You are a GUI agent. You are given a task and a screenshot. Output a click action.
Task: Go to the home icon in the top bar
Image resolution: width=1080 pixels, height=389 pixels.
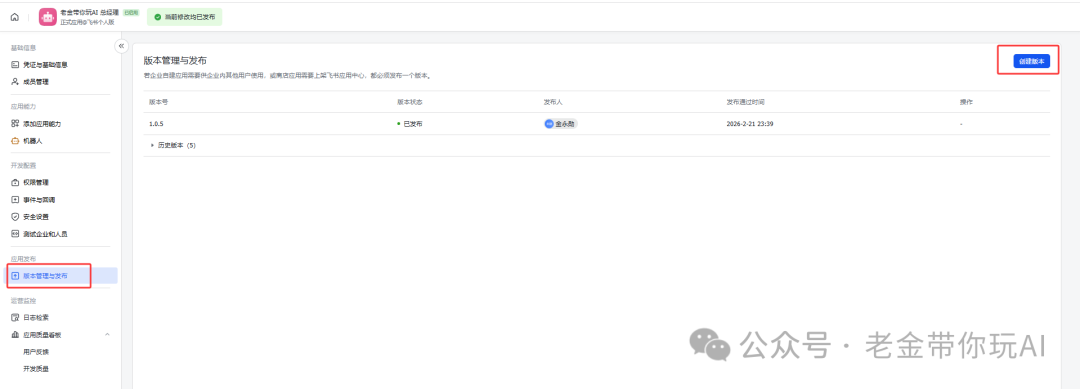point(14,17)
